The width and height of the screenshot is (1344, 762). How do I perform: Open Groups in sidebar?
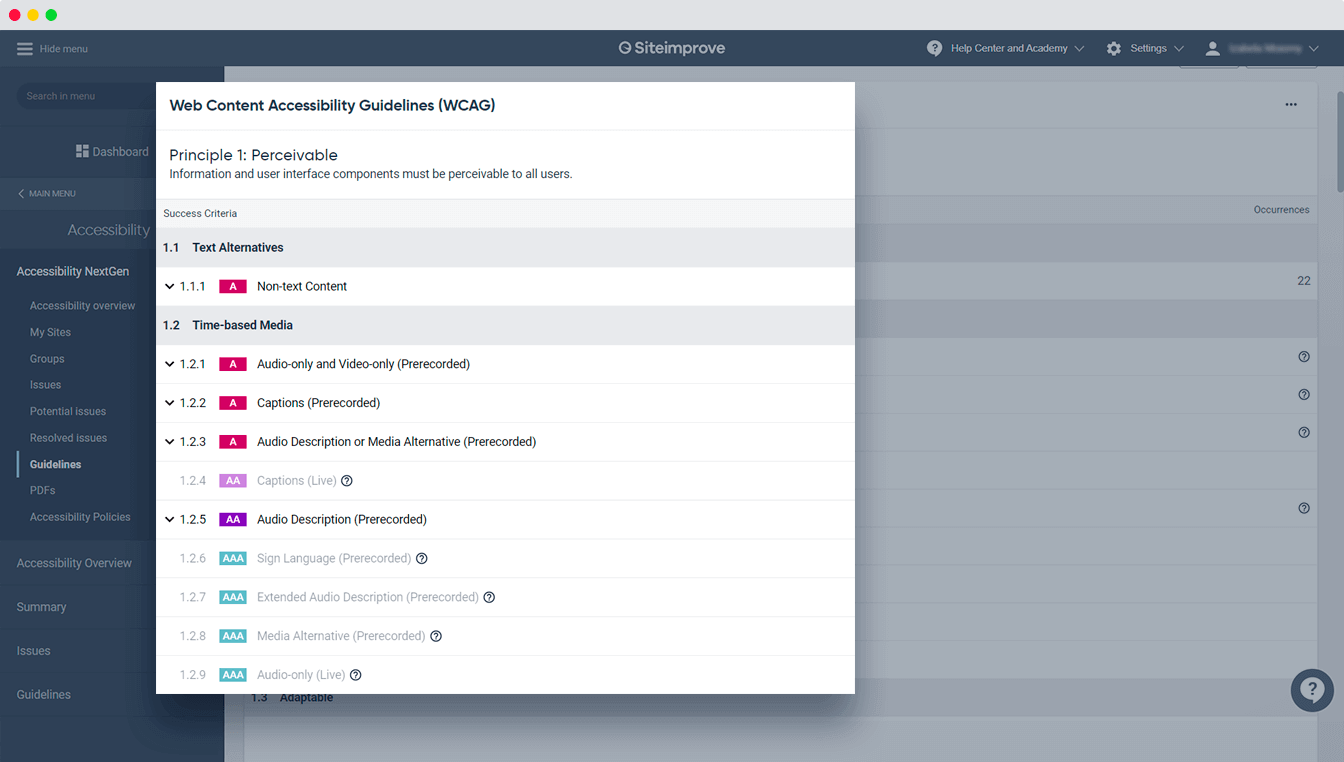click(47, 359)
